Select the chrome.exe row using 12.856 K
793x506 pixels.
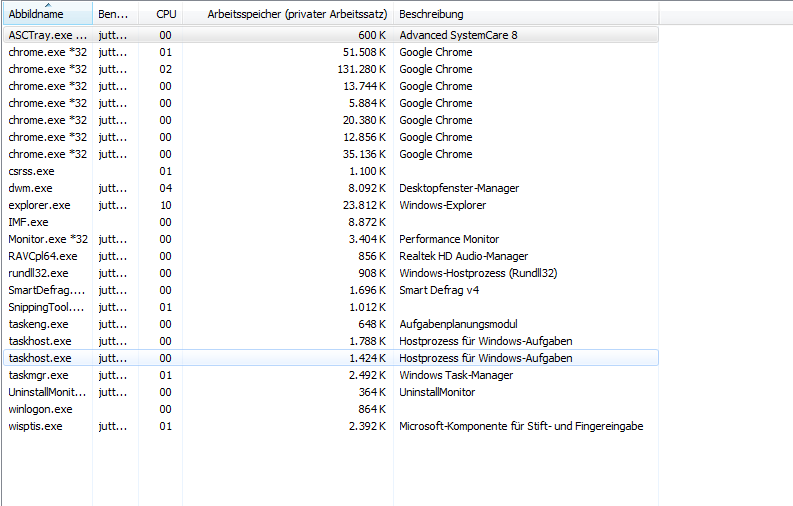(331, 137)
